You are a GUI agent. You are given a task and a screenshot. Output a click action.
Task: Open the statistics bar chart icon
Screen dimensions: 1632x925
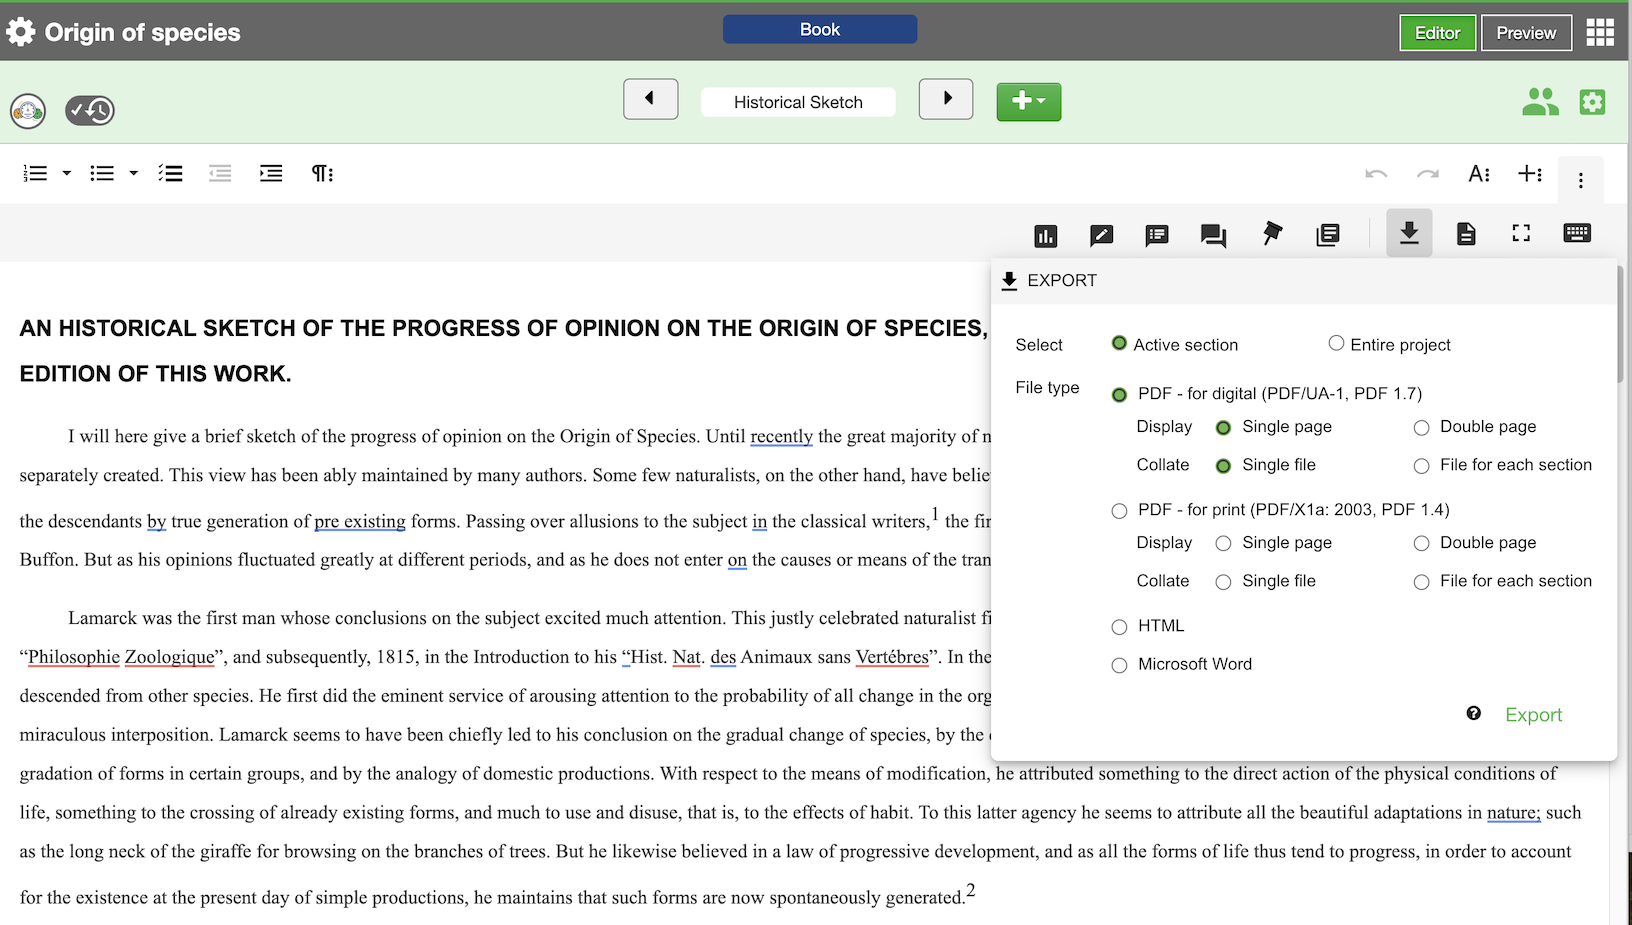pos(1045,236)
